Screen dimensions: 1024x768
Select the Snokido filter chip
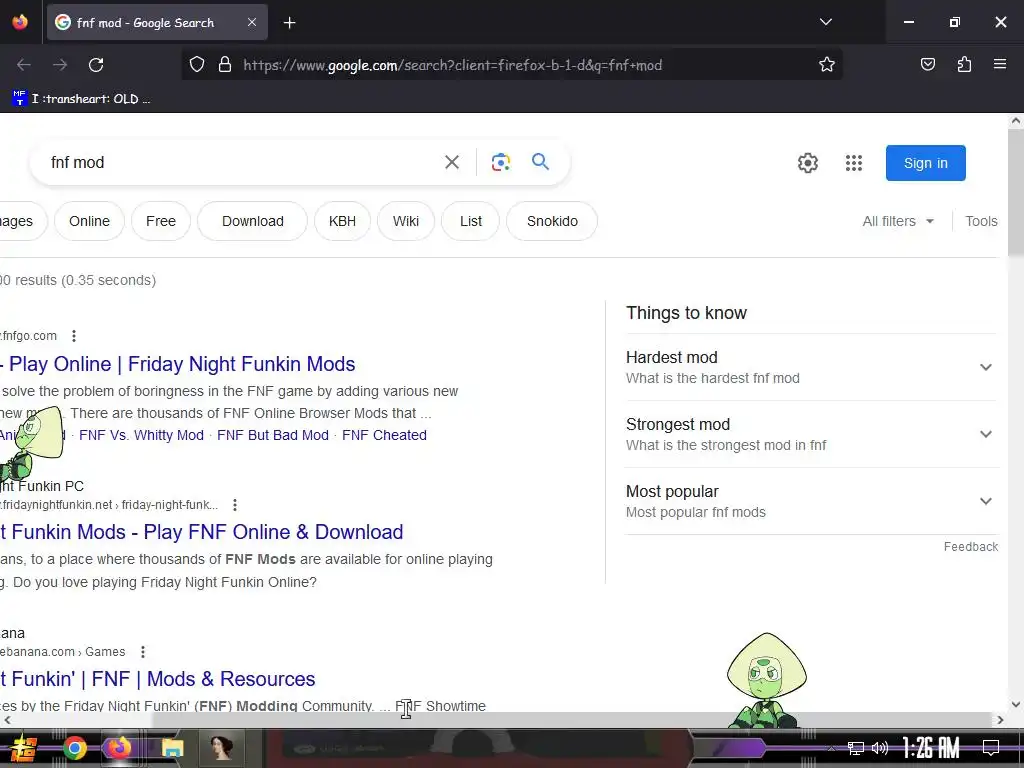pyautogui.click(x=552, y=221)
